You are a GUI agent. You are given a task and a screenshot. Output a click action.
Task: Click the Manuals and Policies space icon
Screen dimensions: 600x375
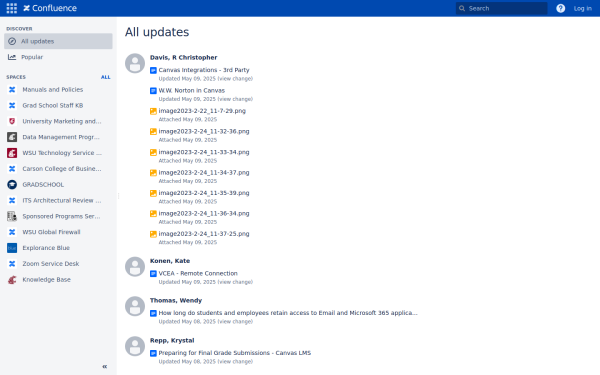(12, 90)
